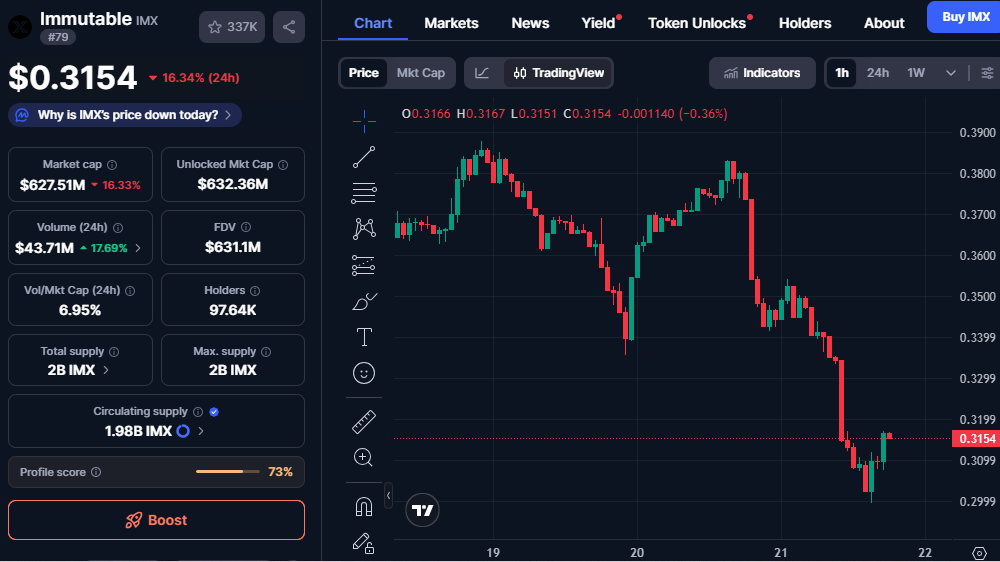
Task: Select the trend line drawing tool
Action: point(364,157)
